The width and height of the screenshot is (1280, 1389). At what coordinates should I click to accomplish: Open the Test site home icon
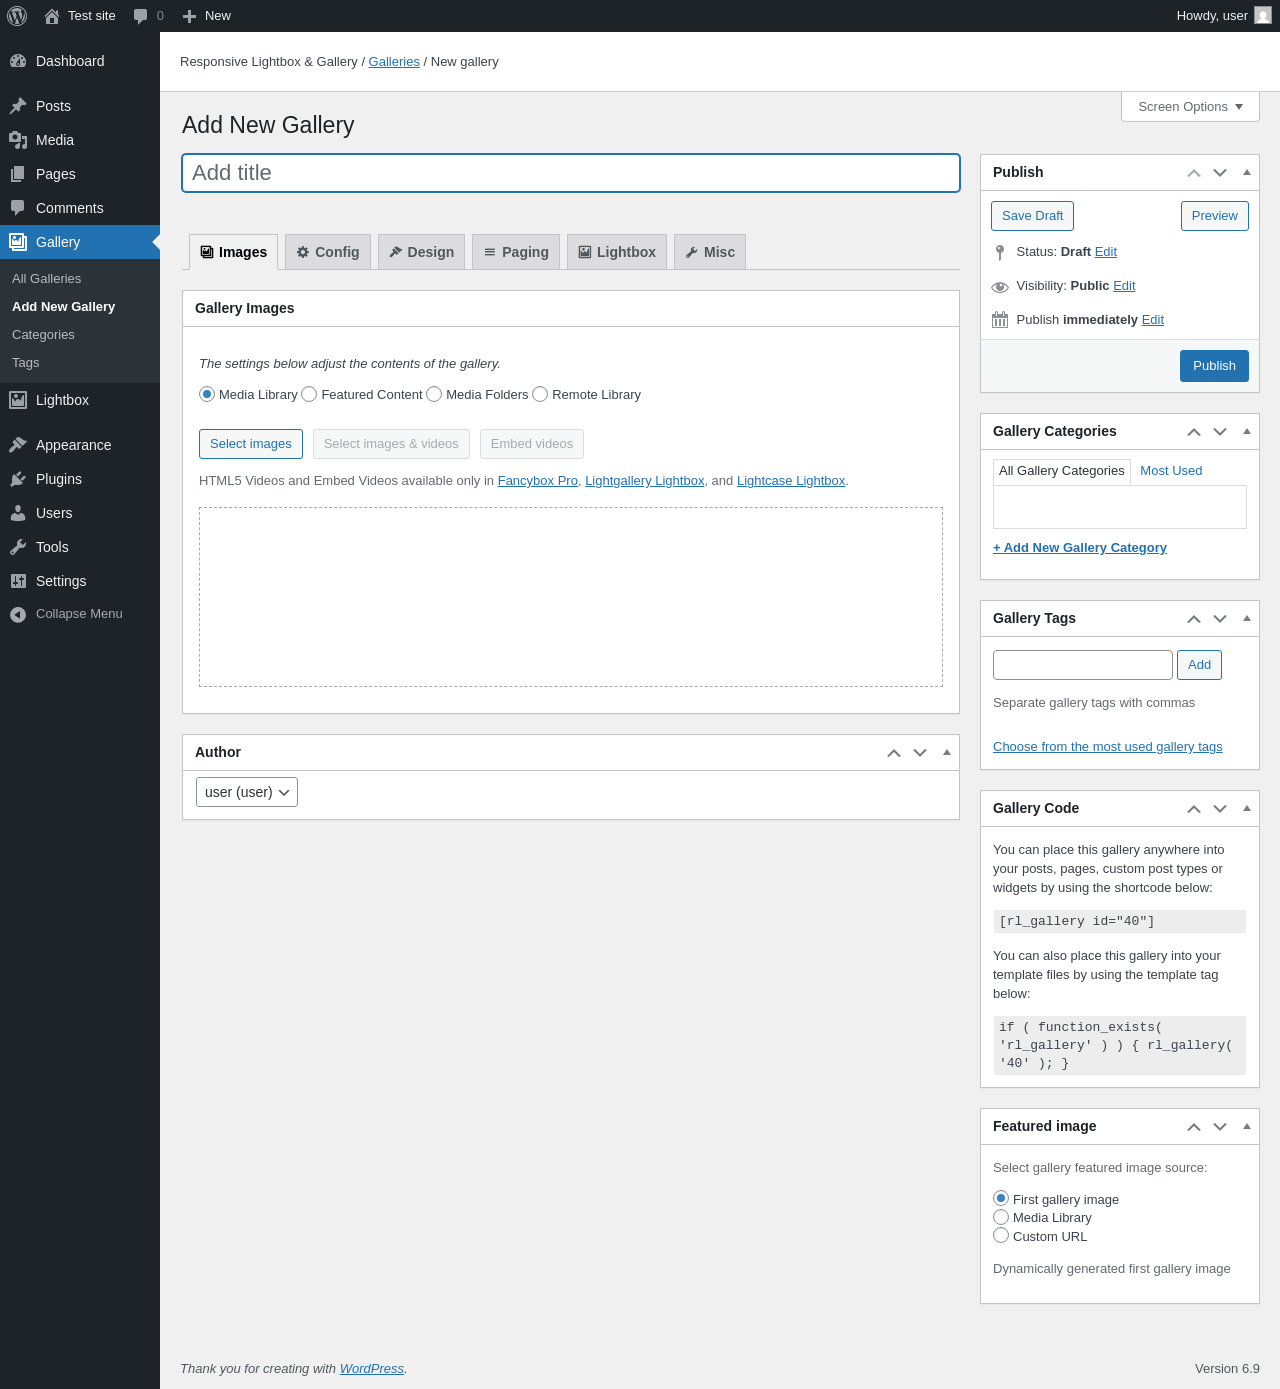(52, 16)
